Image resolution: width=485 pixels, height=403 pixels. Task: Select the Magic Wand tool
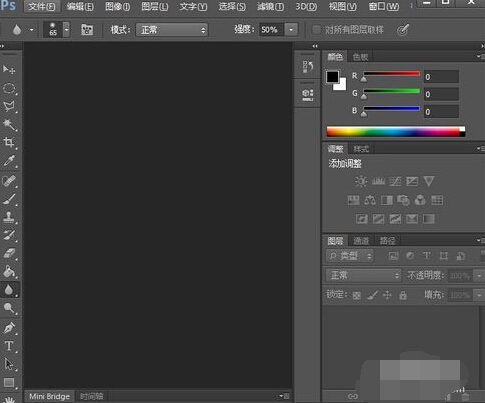[x=9, y=125]
